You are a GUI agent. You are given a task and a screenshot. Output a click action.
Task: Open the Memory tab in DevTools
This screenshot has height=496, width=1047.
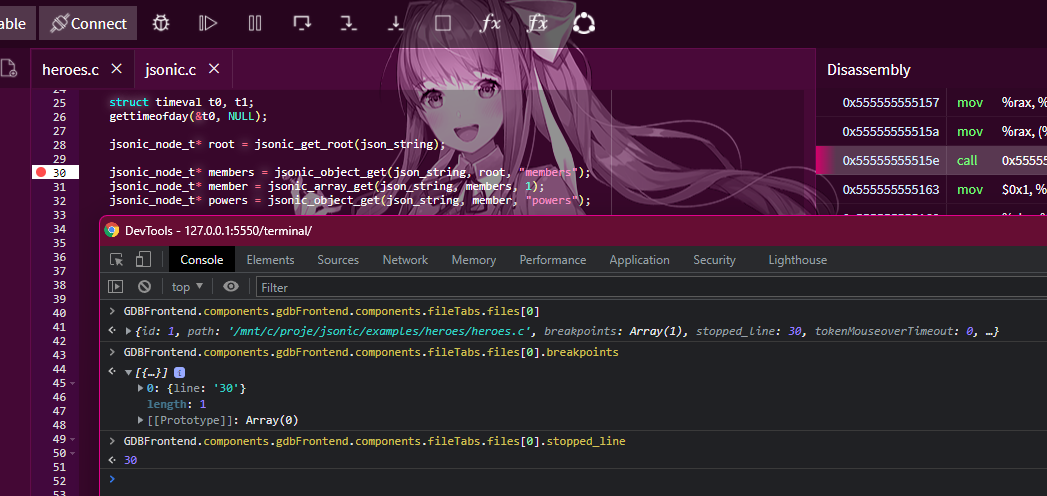[473, 260]
